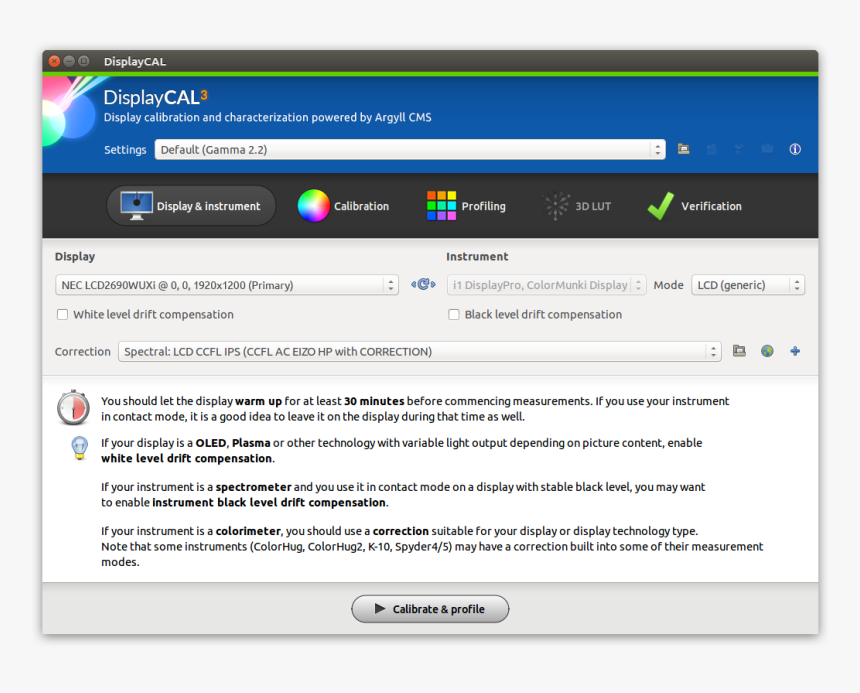Expand the Correction spectral dropdown

pos(418,351)
